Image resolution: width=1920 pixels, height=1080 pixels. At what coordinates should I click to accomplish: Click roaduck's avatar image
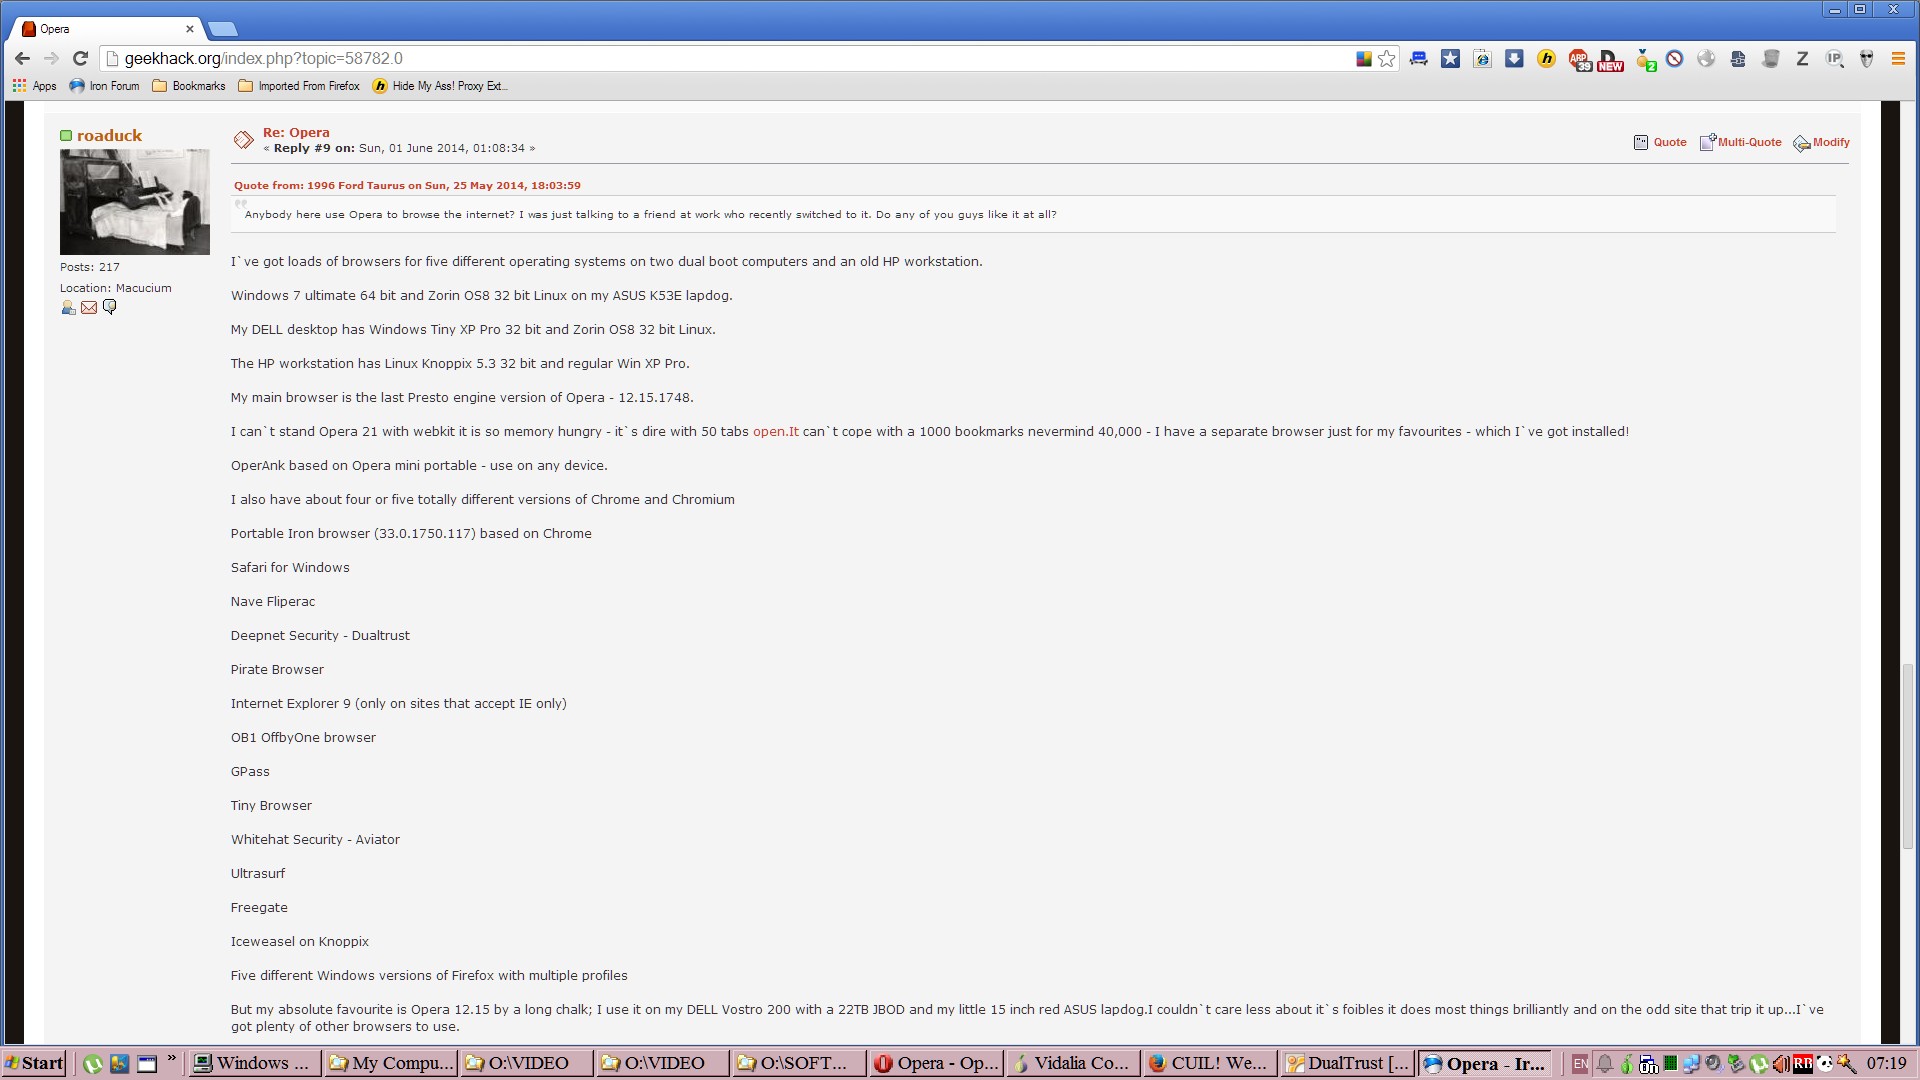click(x=135, y=202)
